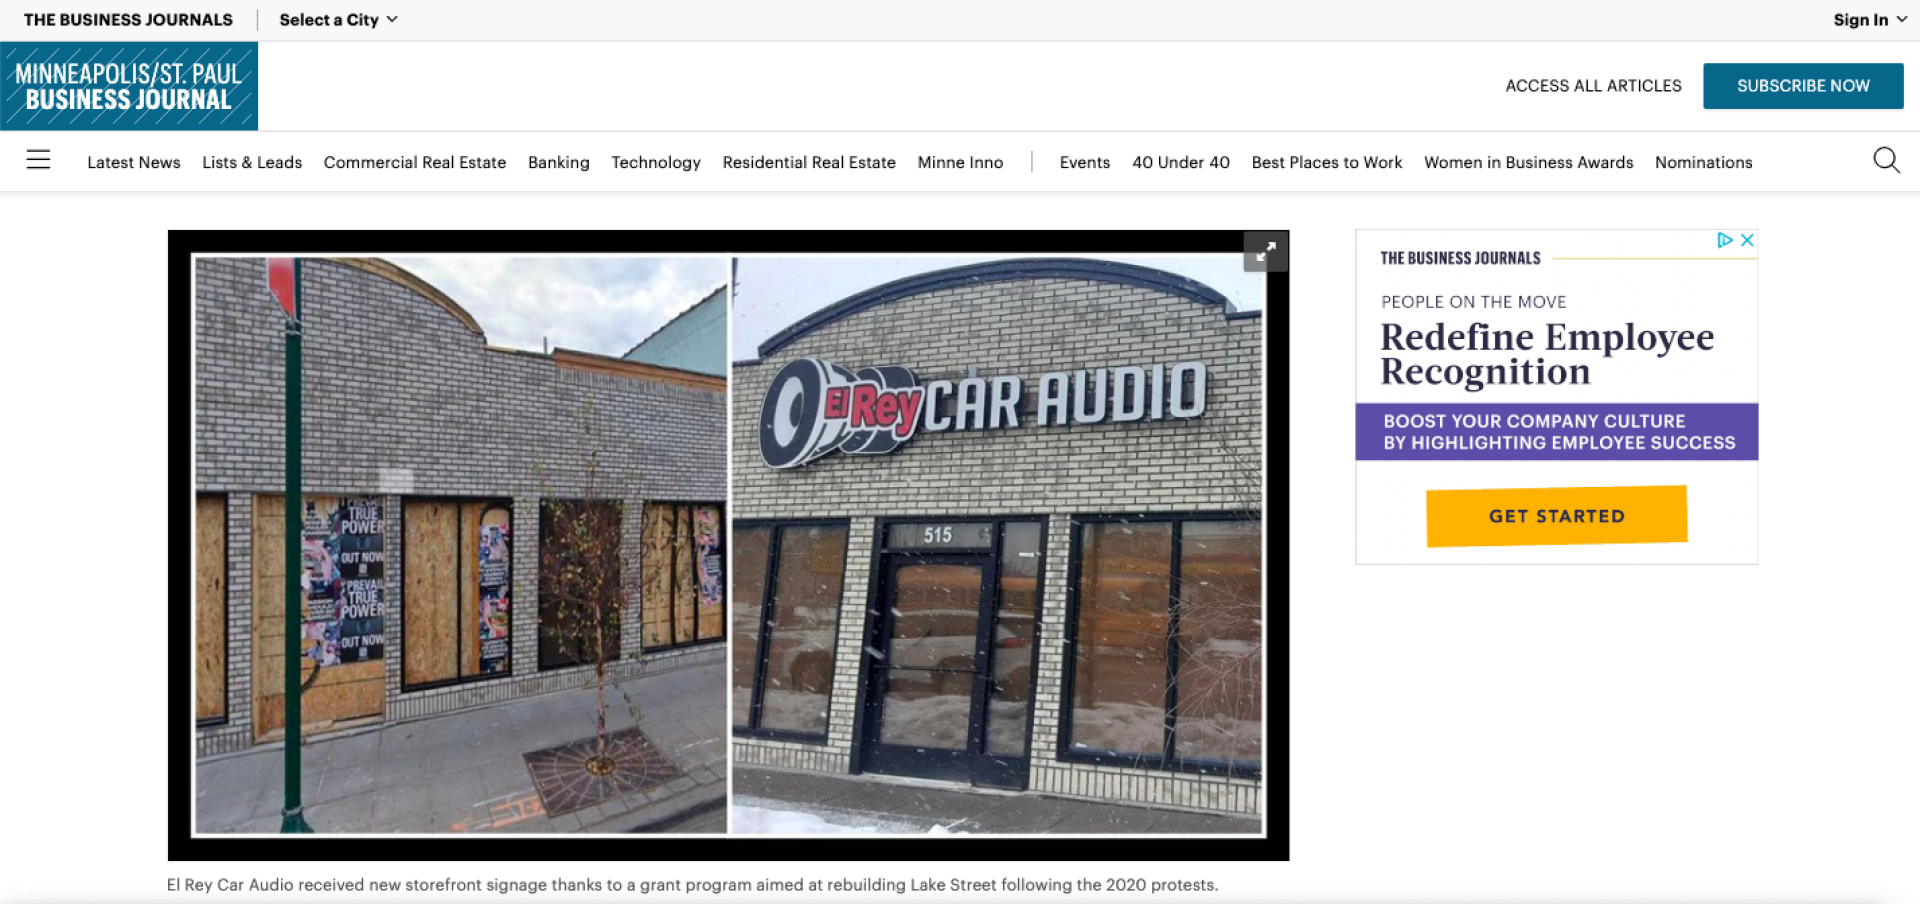Open the Latest News section

tap(134, 162)
